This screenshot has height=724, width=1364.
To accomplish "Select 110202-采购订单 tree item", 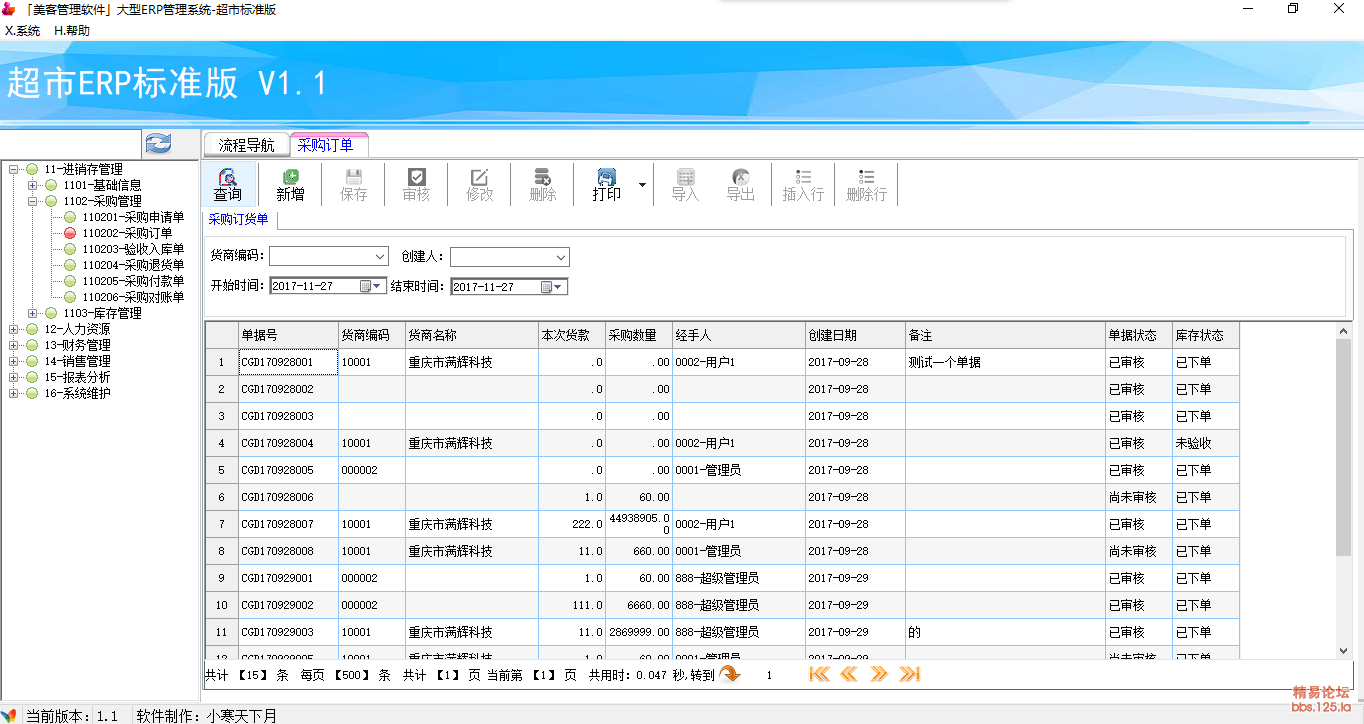I will click(127, 233).
